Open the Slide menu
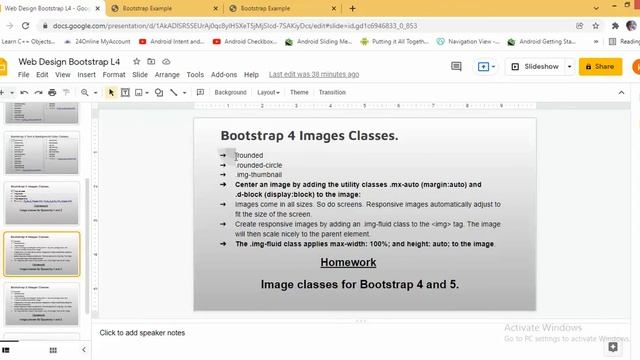Image resolution: width=640 pixels, height=360 pixels. pyautogui.click(x=140, y=75)
